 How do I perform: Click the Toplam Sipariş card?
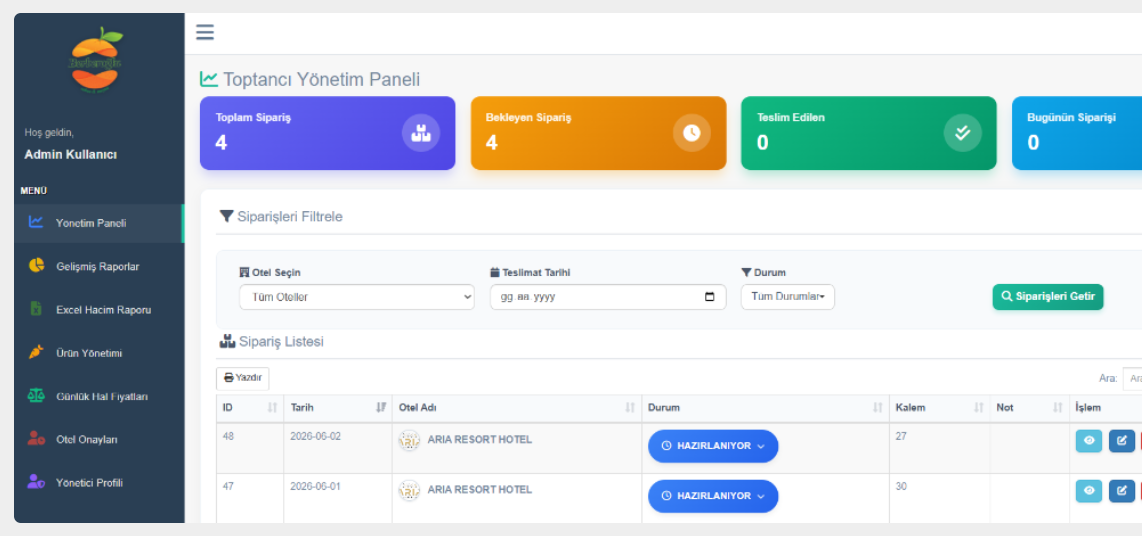tap(328, 133)
